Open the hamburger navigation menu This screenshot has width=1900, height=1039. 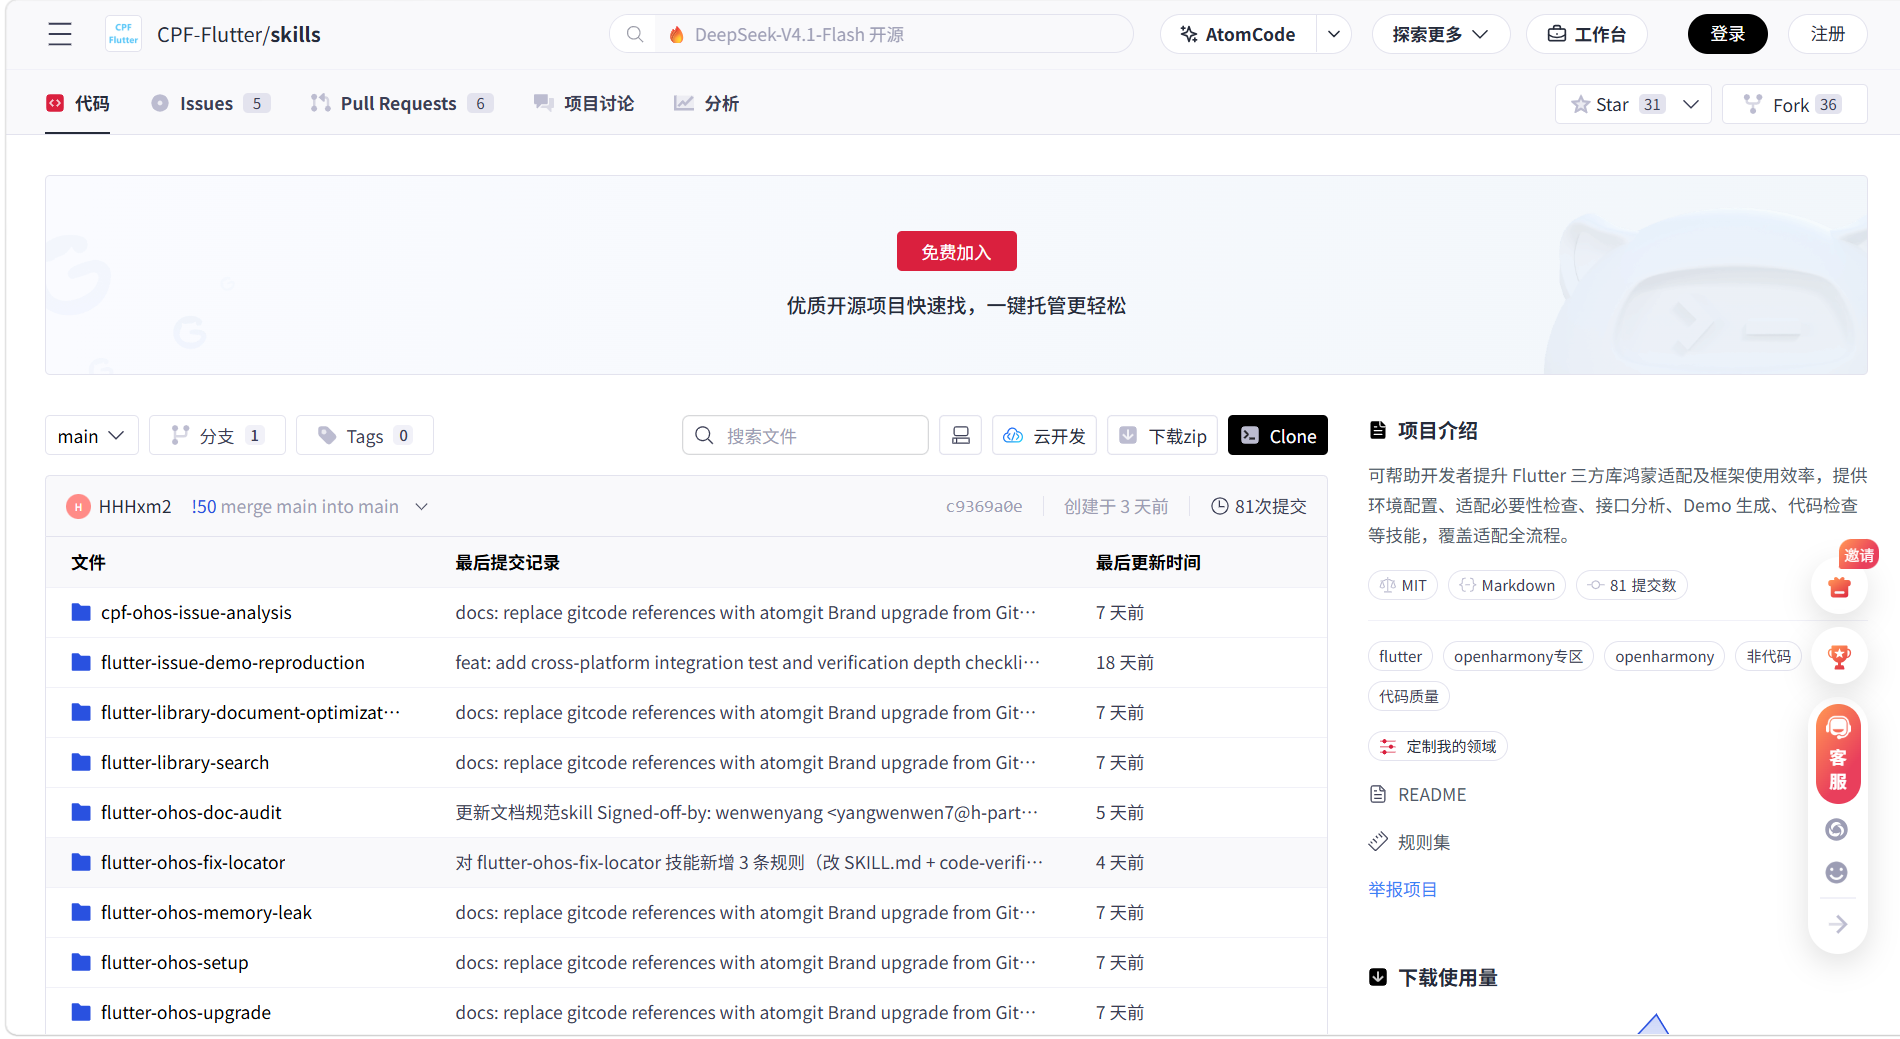point(60,34)
